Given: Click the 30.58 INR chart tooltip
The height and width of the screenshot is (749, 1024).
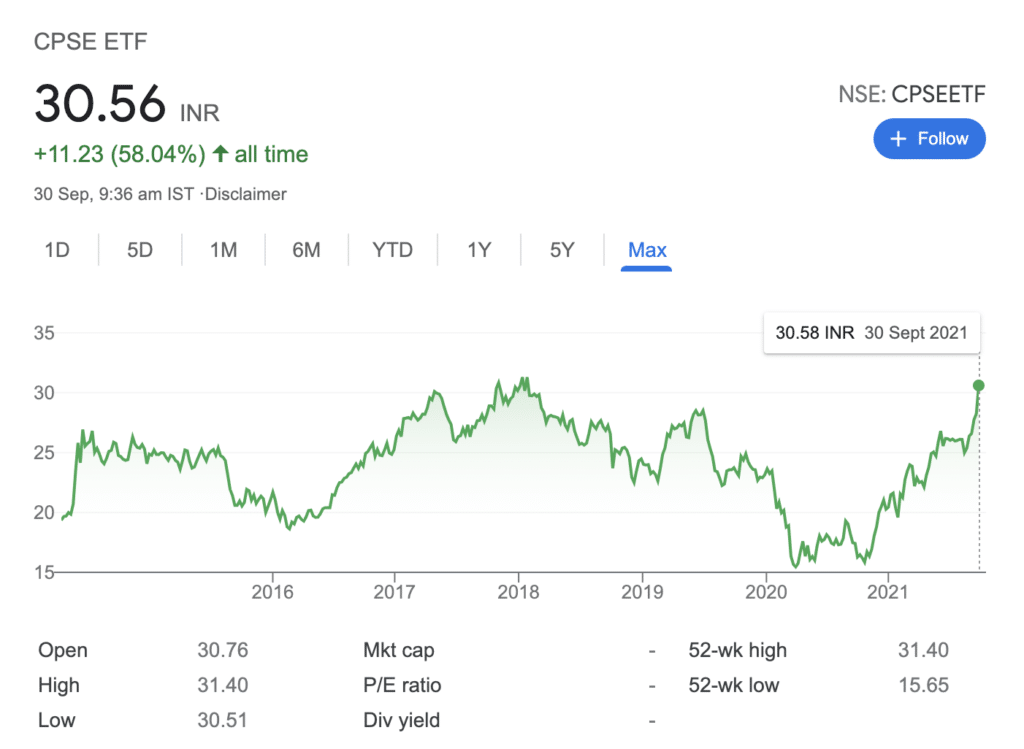Looking at the screenshot, I should pyautogui.click(x=871, y=333).
